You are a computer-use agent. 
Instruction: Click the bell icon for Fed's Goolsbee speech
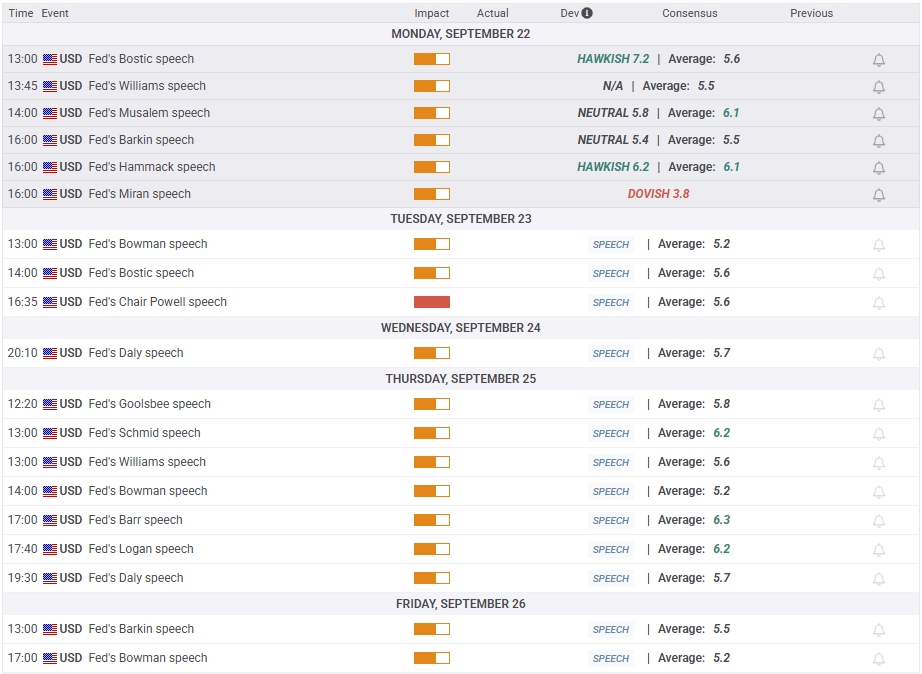[879, 405]
